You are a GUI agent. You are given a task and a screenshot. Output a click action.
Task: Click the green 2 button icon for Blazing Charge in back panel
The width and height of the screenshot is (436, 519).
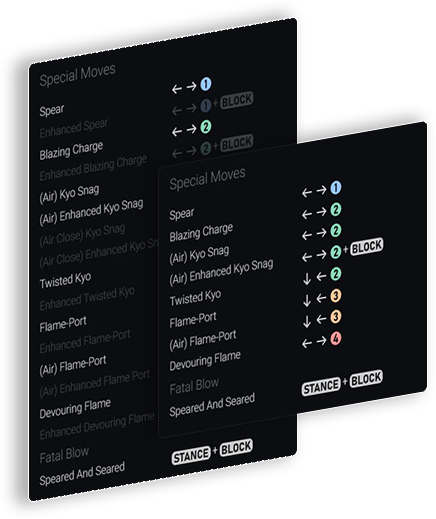pyautogui.click(x=206, y=127)
